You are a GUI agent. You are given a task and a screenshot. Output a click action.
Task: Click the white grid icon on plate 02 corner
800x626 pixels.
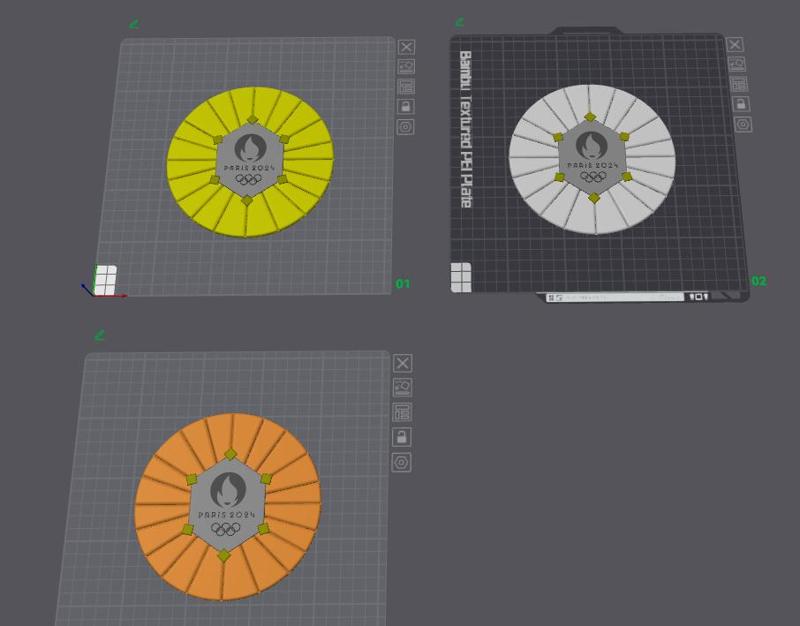click(x=461, y=277)
